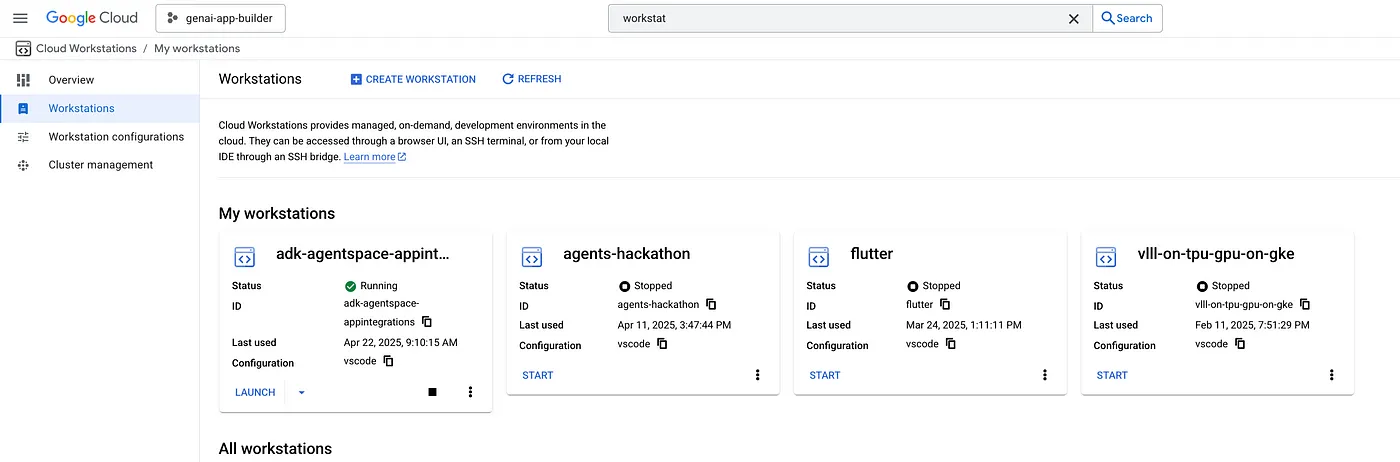Stop the adk-agentspace workstation
This screenshot has width=1400, height=462.
tap(432, 392)
